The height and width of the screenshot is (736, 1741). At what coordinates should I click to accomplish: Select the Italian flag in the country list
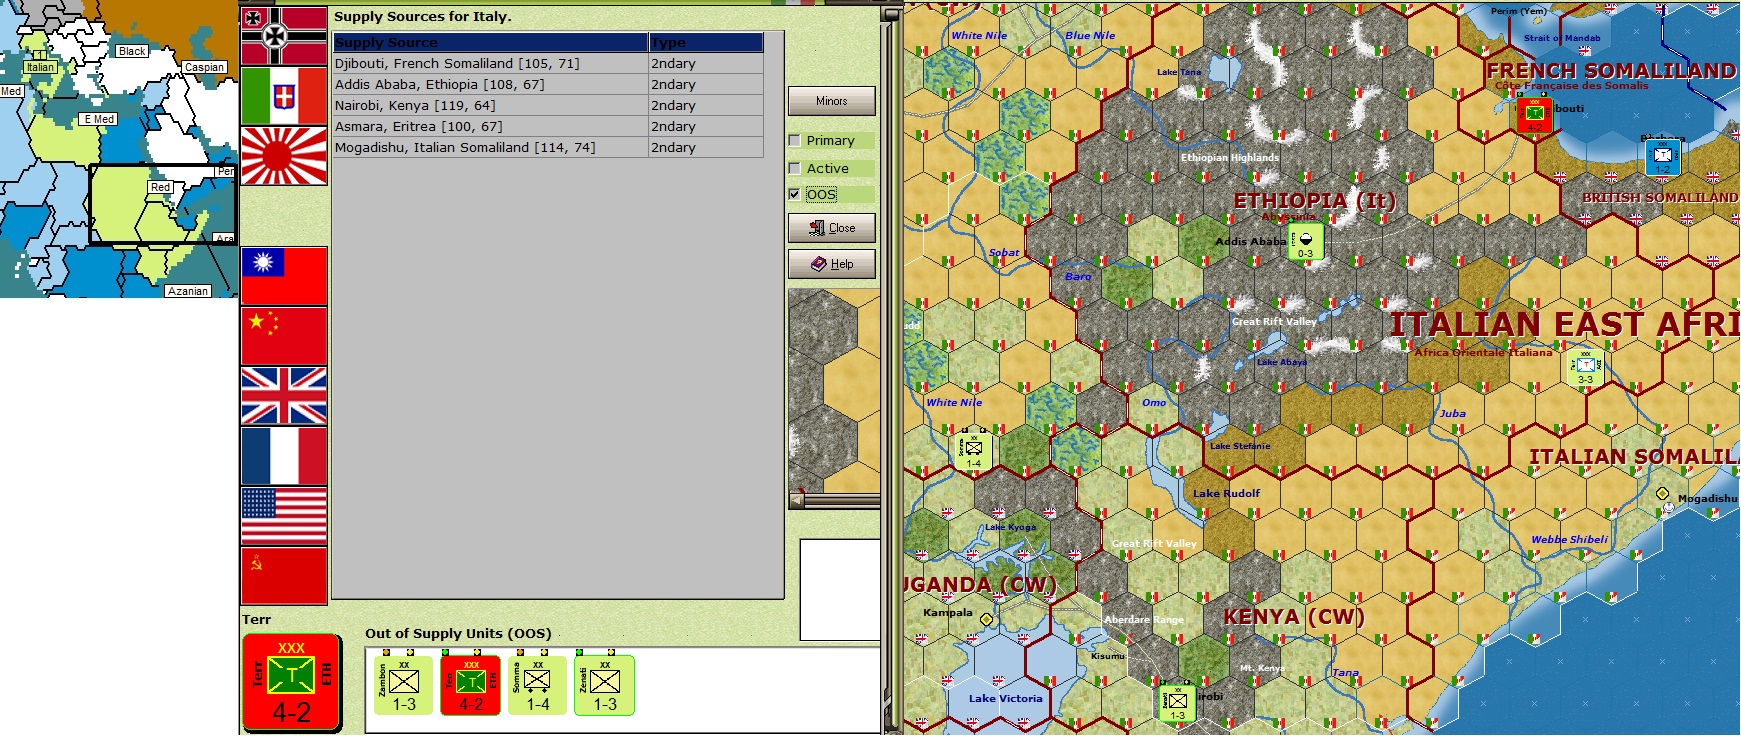point(284,96)
